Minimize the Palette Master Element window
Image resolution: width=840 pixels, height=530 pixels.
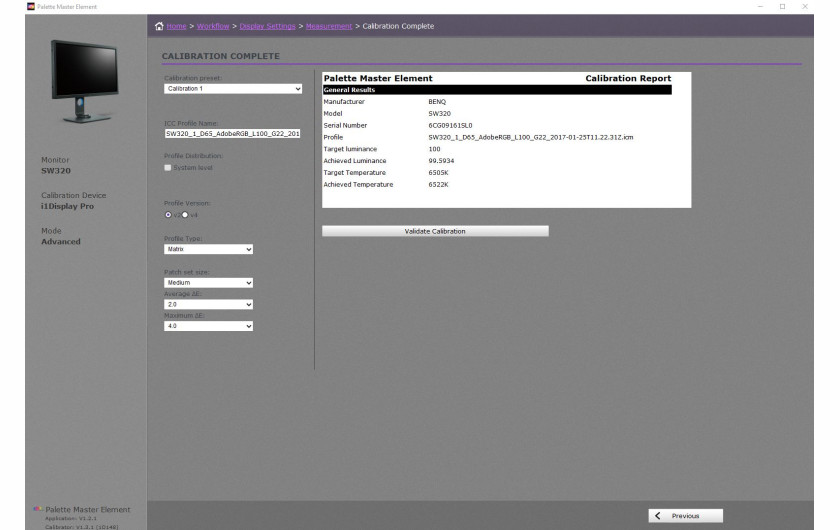click(x=760, y=6)
